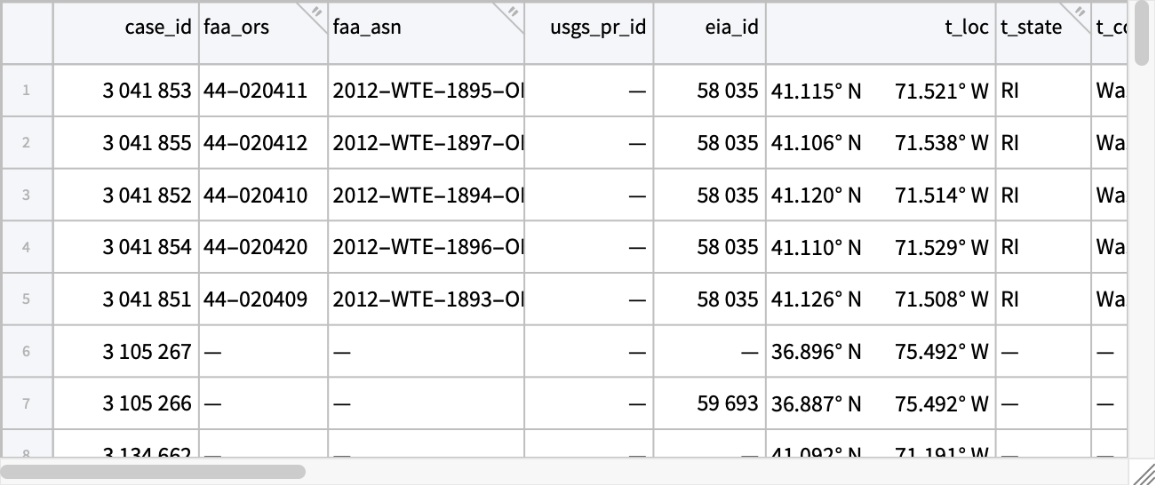Image resolution: width=1156 pixels, height=486 pixels.
Task: Click the string-type corner marker on t_state header
Action: point(1082,12)
